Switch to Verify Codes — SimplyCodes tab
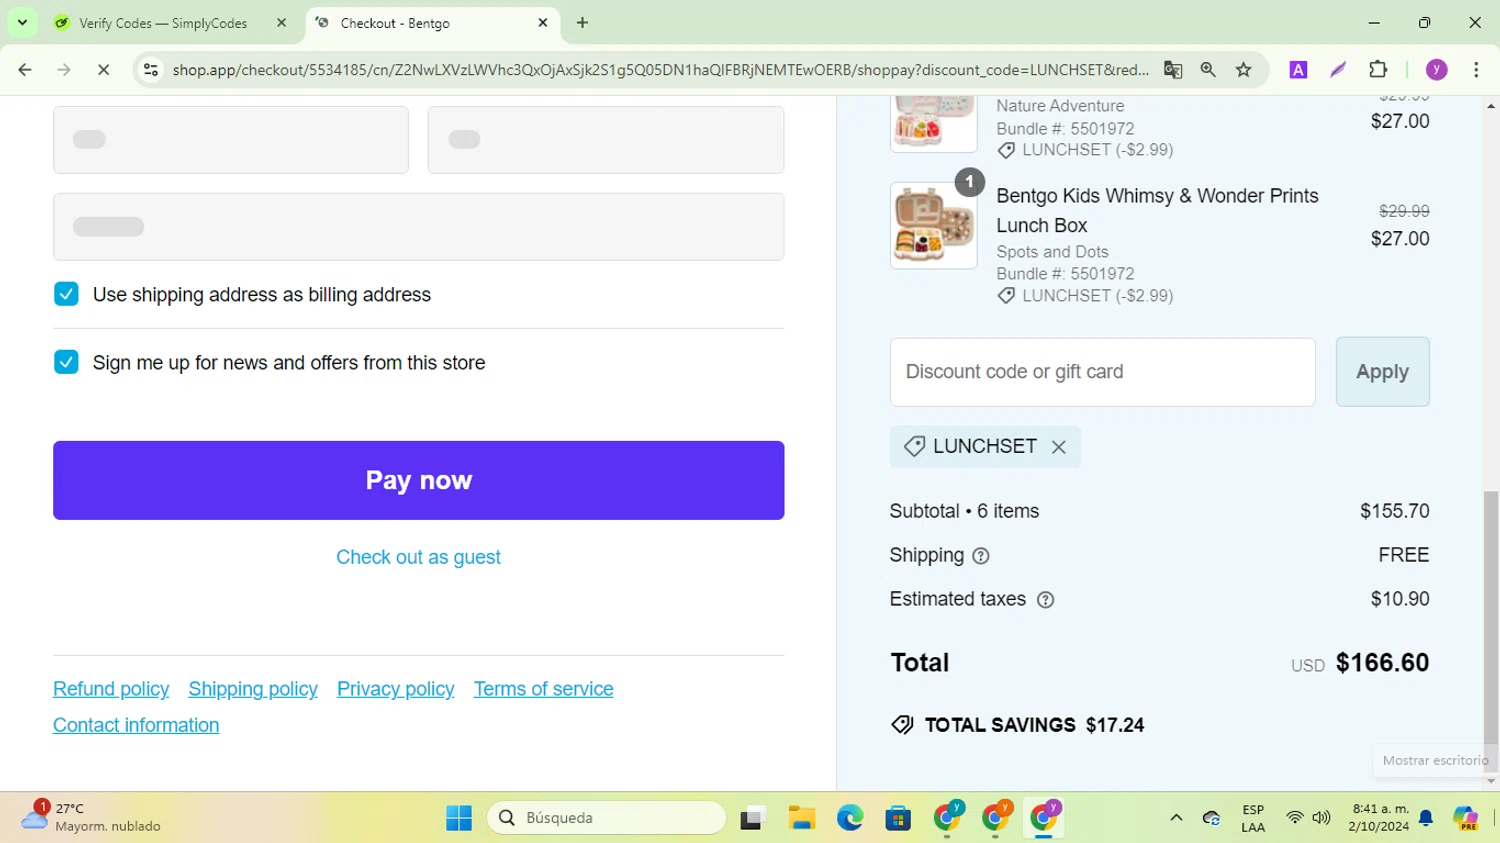1500x843 pixels. 163,23
